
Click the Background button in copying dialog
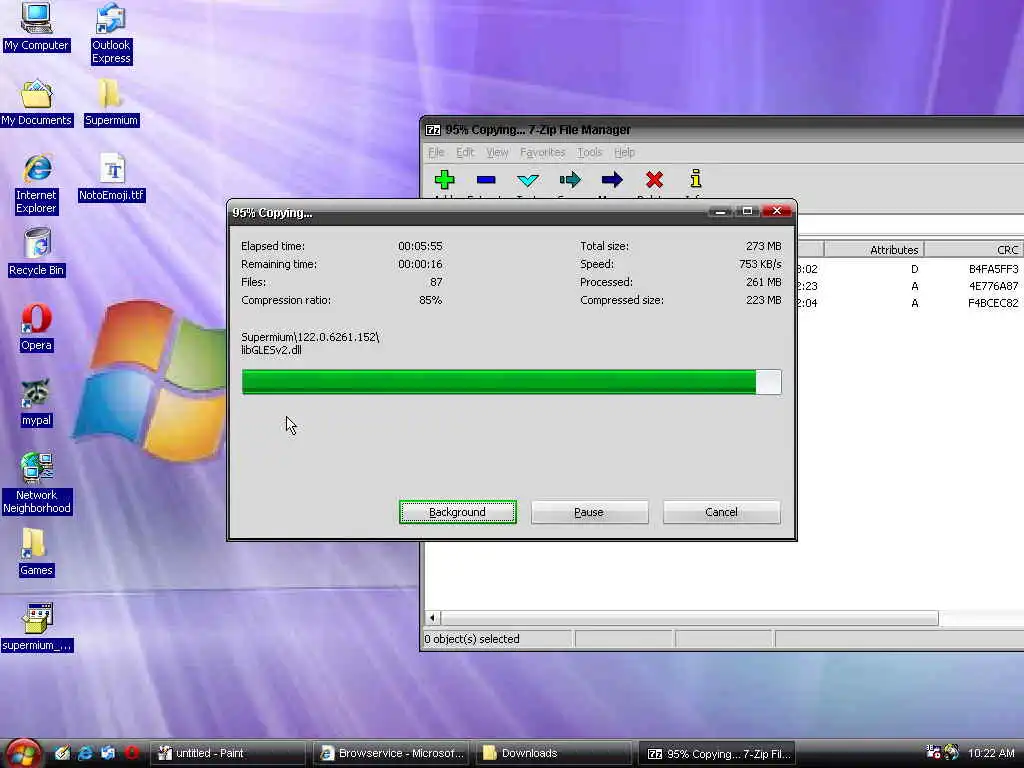(457, 512)
